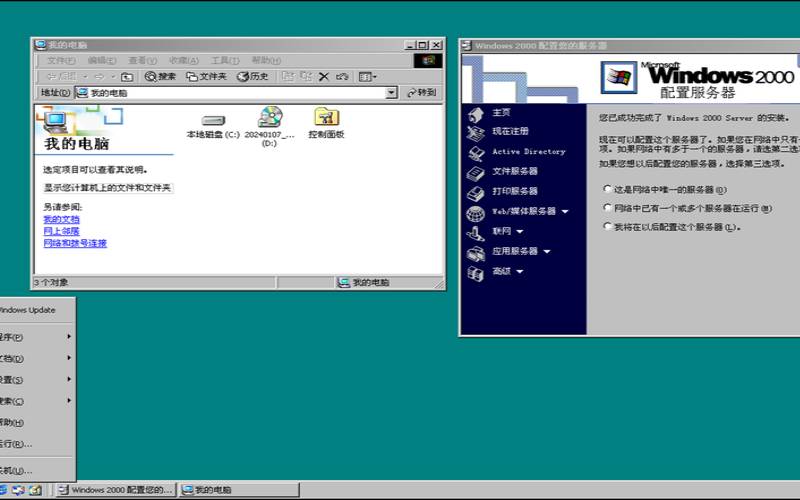Click the rightmost quick launch icon in taskbar
Viewport: 800px width, 500px height.
click(x=35, y=490)
